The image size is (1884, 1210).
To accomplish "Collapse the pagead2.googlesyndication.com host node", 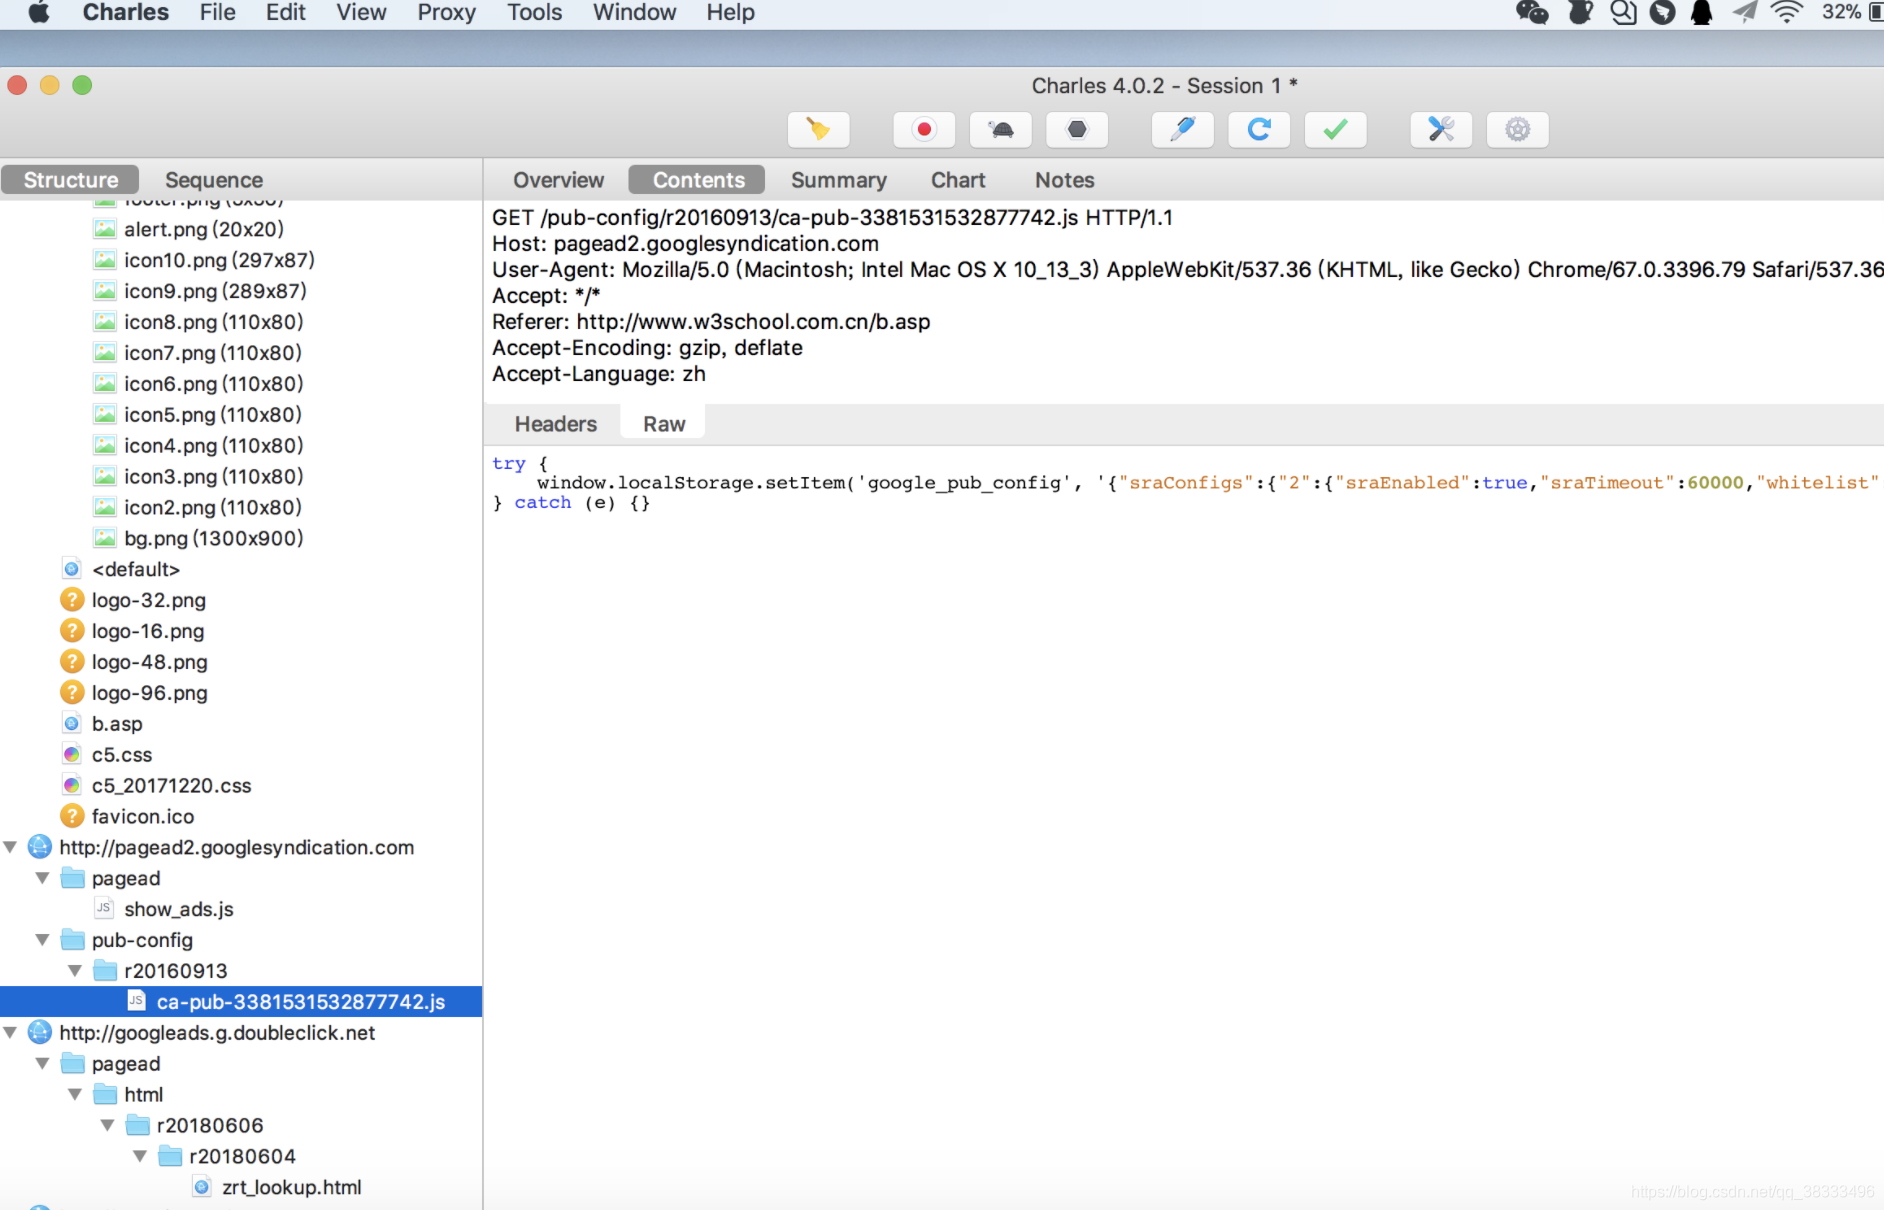I will click(x=10, y=847).
